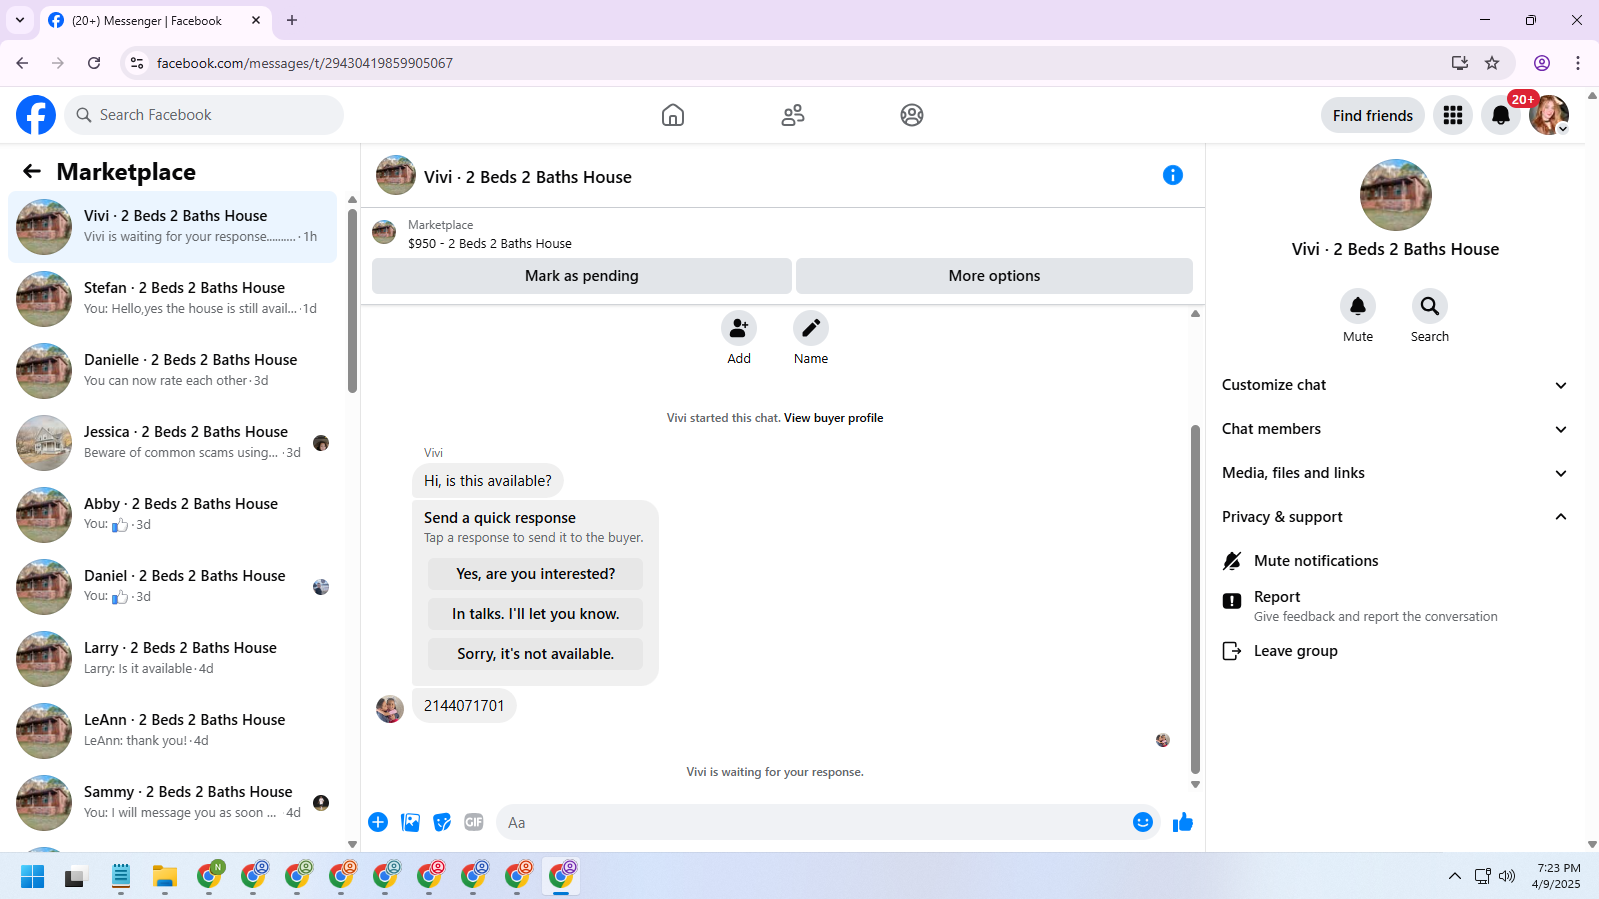This screenshot has height=899, width=1599.
Task: Open Abby's marketplace conversation
Action: click(x=173, y=515)
